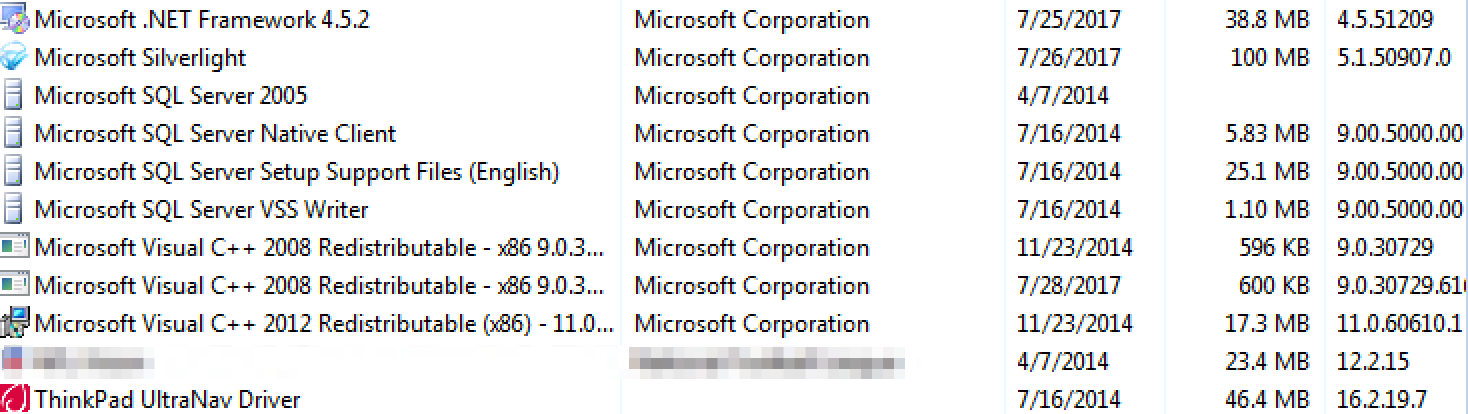Click the Microsoft .NET Framework 4.5.2 icon
Viewport: 1468px width, 414px height.
14,19
